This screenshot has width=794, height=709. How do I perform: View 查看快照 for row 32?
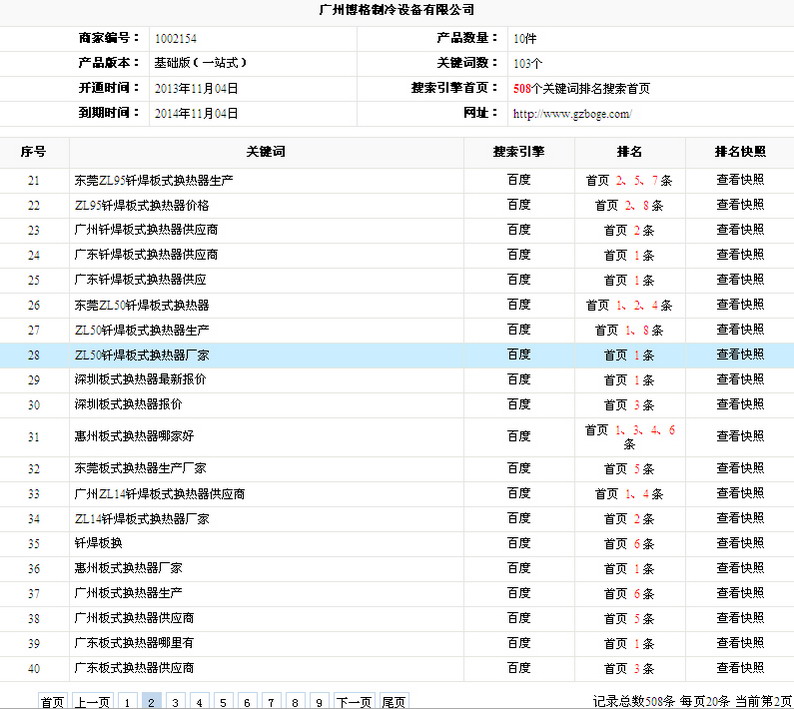tap(740, 468)
